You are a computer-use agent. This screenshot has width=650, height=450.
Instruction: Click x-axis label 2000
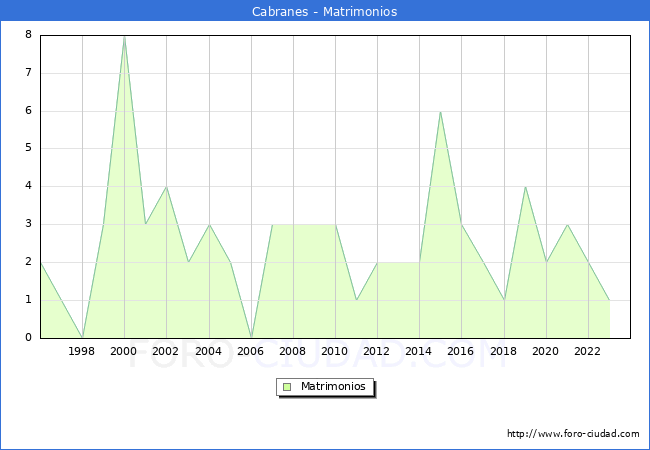click(x=124, y=351)
